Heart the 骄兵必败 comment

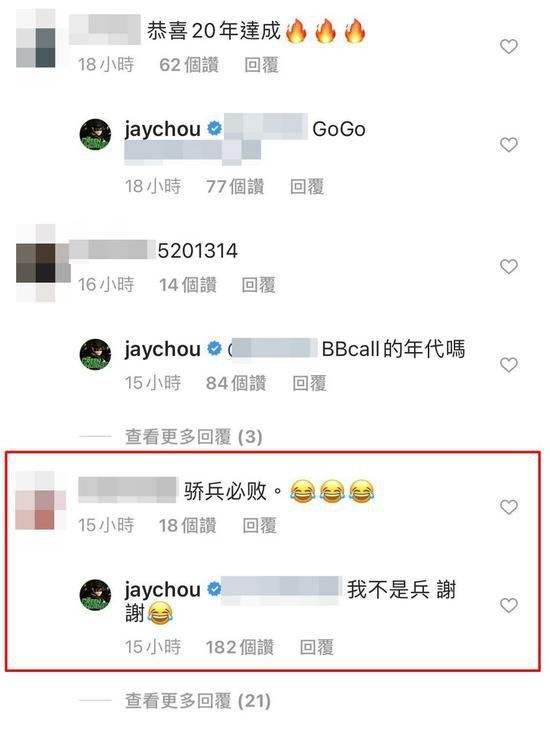click(508, 507)
